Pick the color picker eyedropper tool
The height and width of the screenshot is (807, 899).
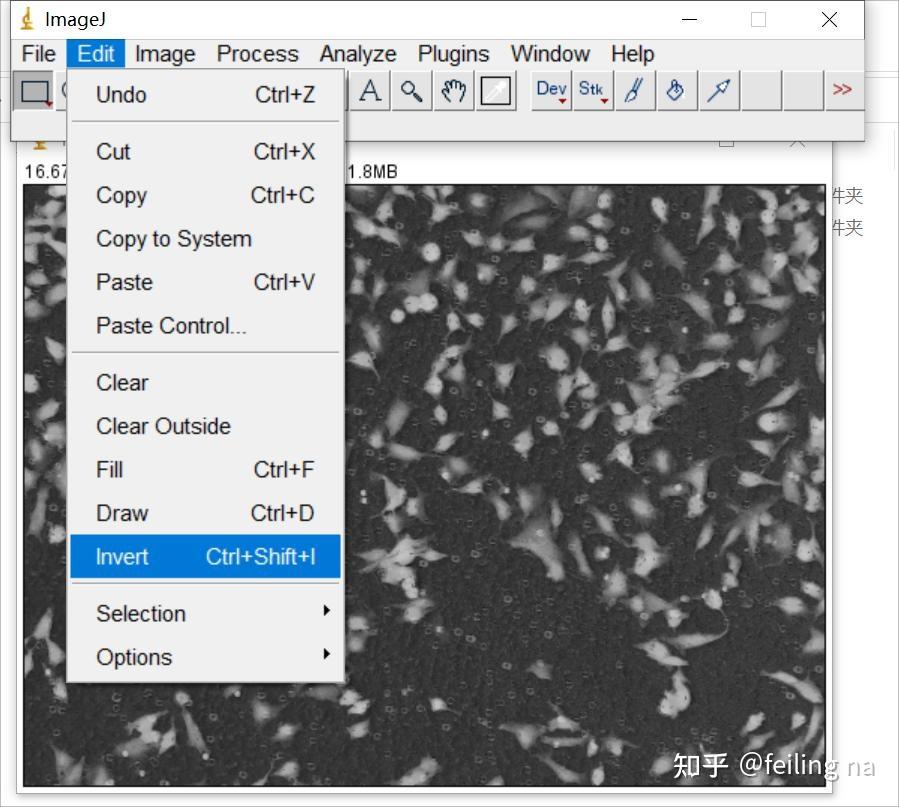click(x=496, y=90)
